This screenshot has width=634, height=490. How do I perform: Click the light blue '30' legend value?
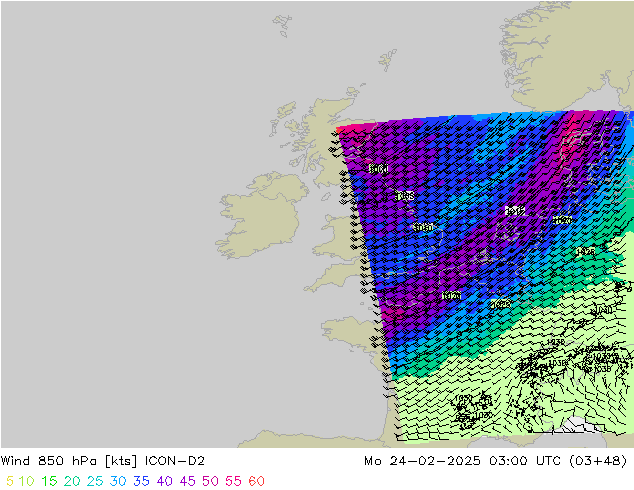[118, 481]
